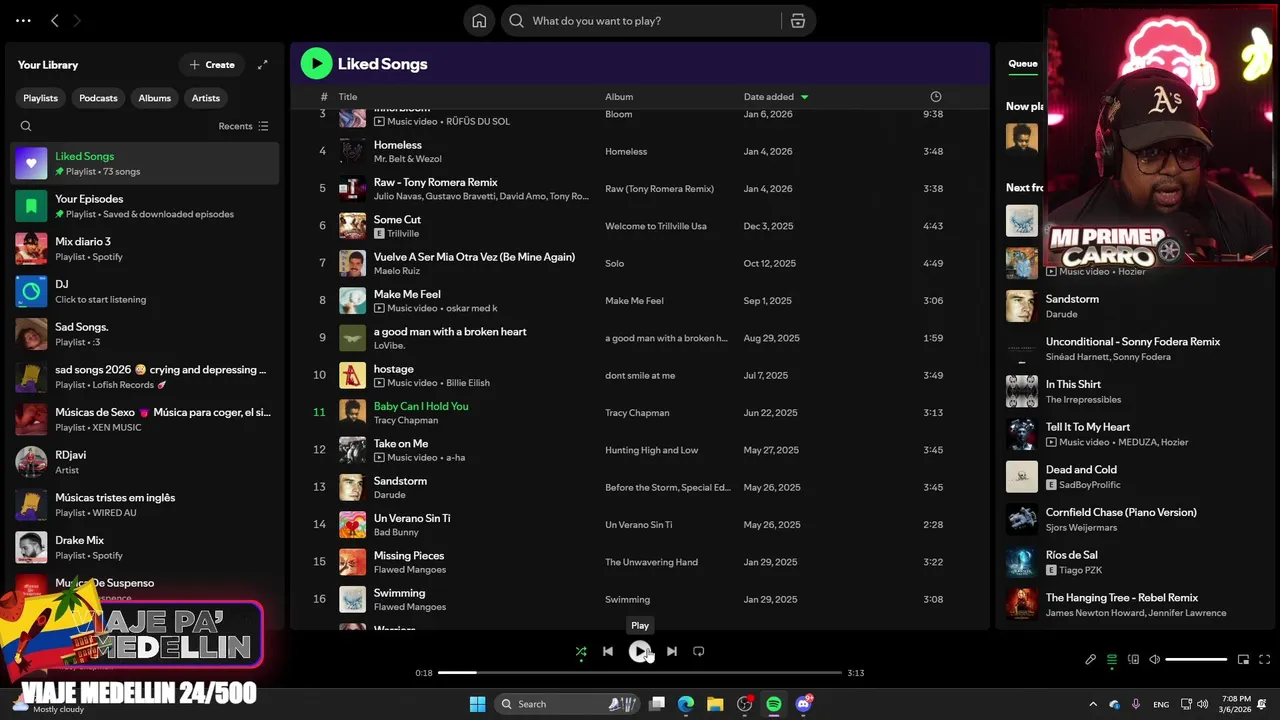This screenshot has height=720, width=1280.
Task: Click the Some Cut album thumbnail
Action: (352, 226)
